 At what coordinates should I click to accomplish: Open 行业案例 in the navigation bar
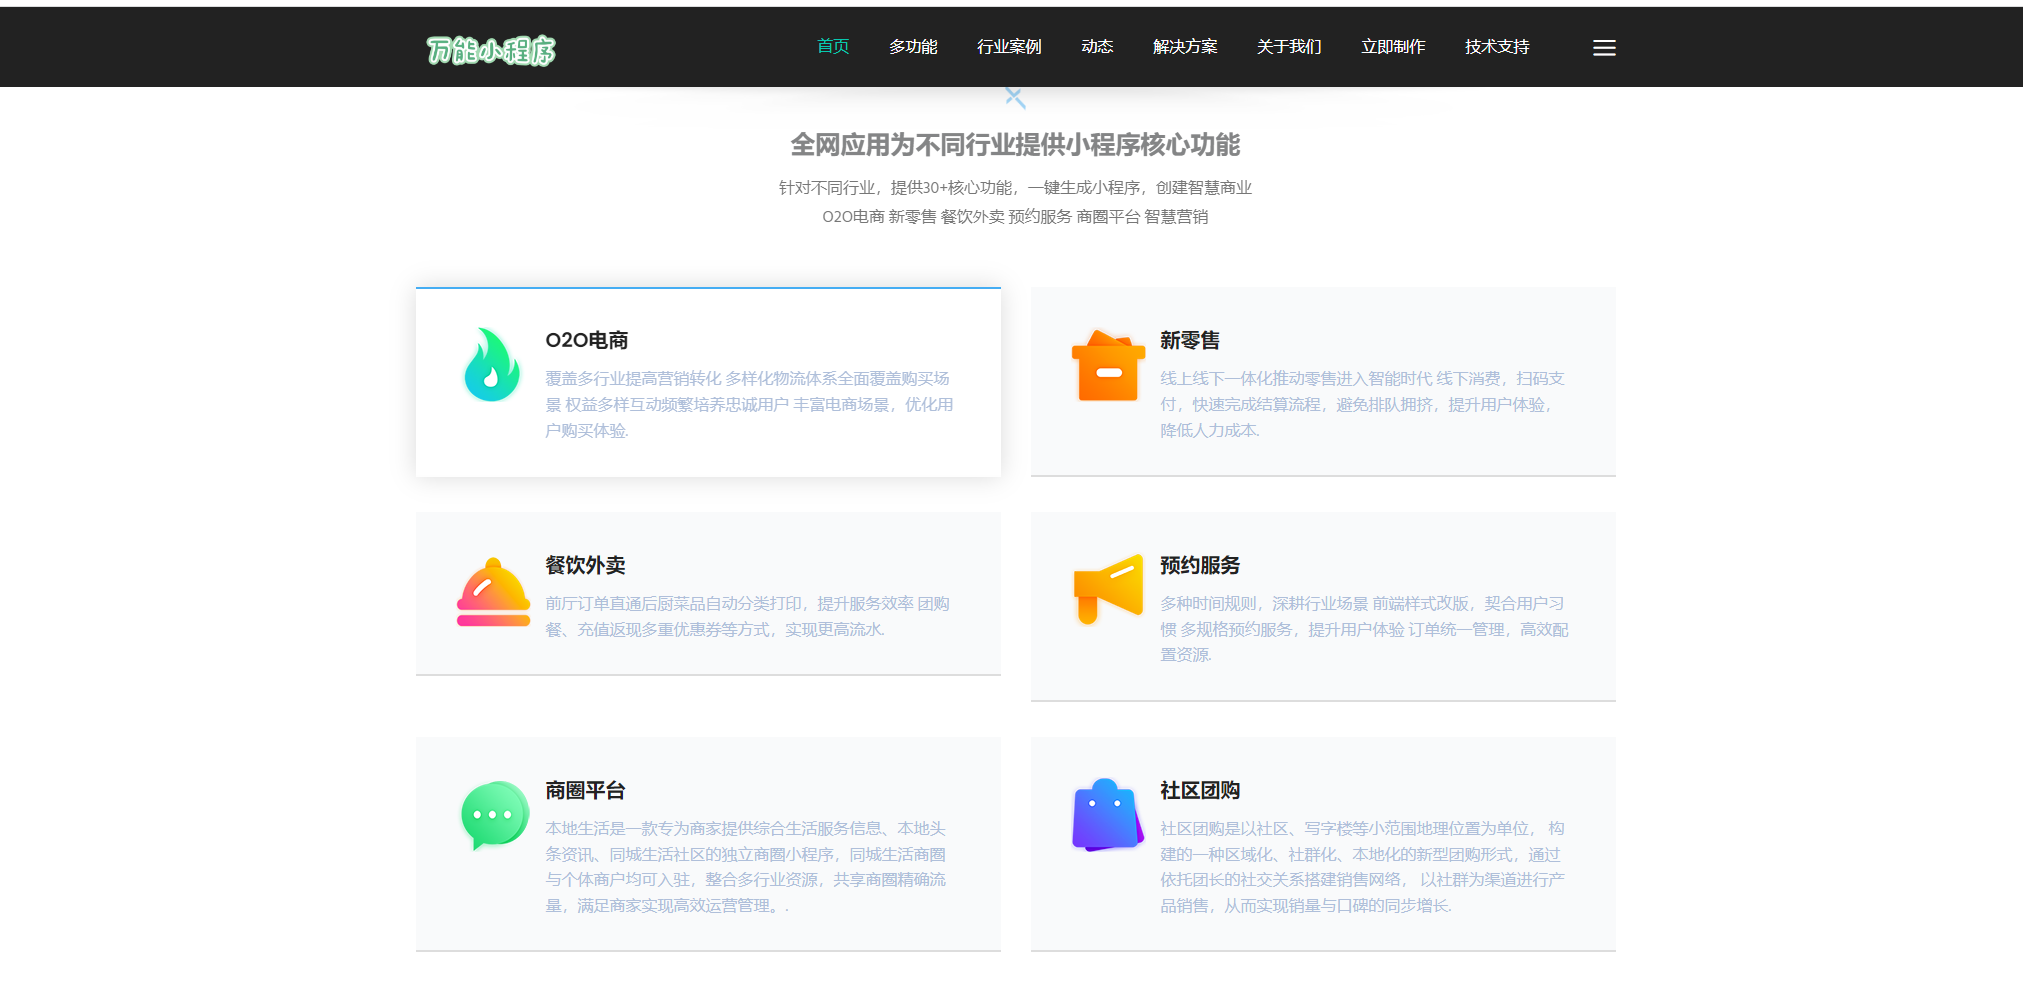pos(1009,47)
